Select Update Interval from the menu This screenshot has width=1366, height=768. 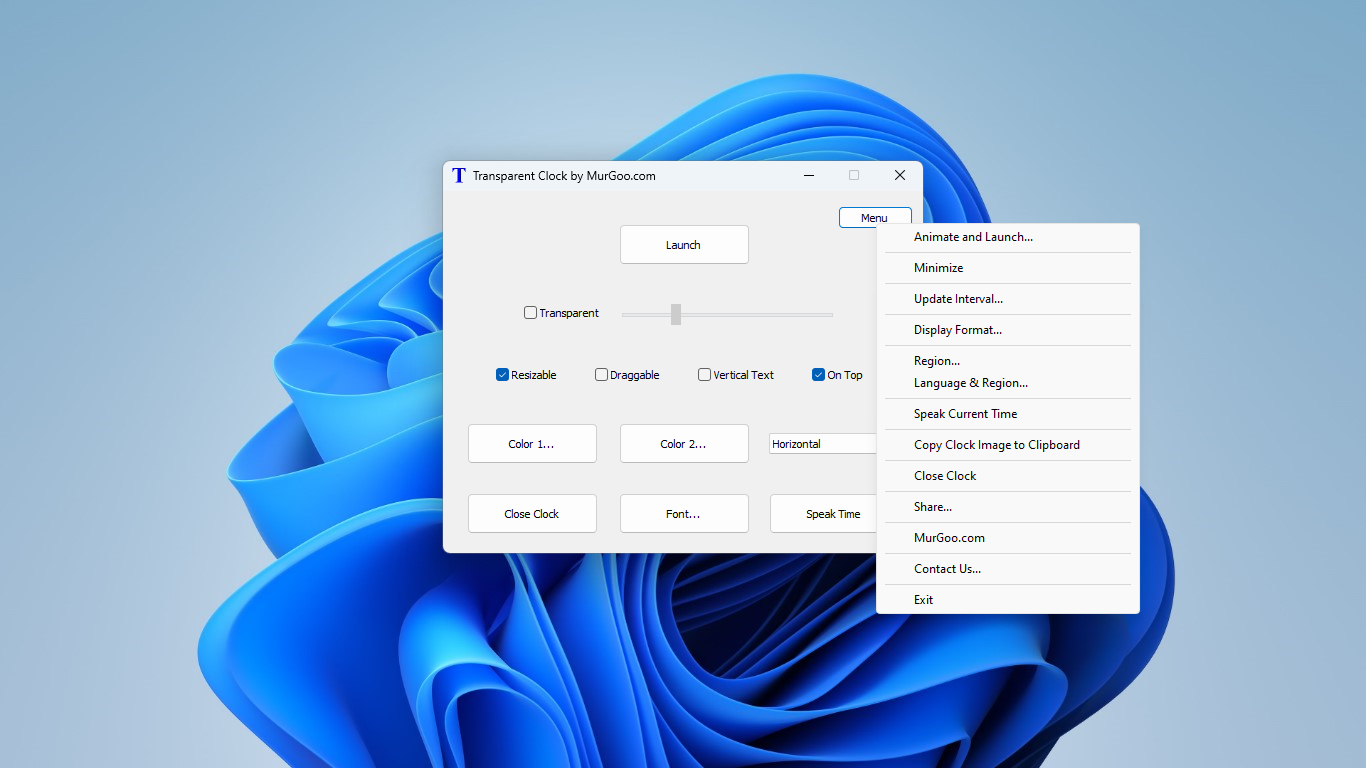click(x=958, y=298)
